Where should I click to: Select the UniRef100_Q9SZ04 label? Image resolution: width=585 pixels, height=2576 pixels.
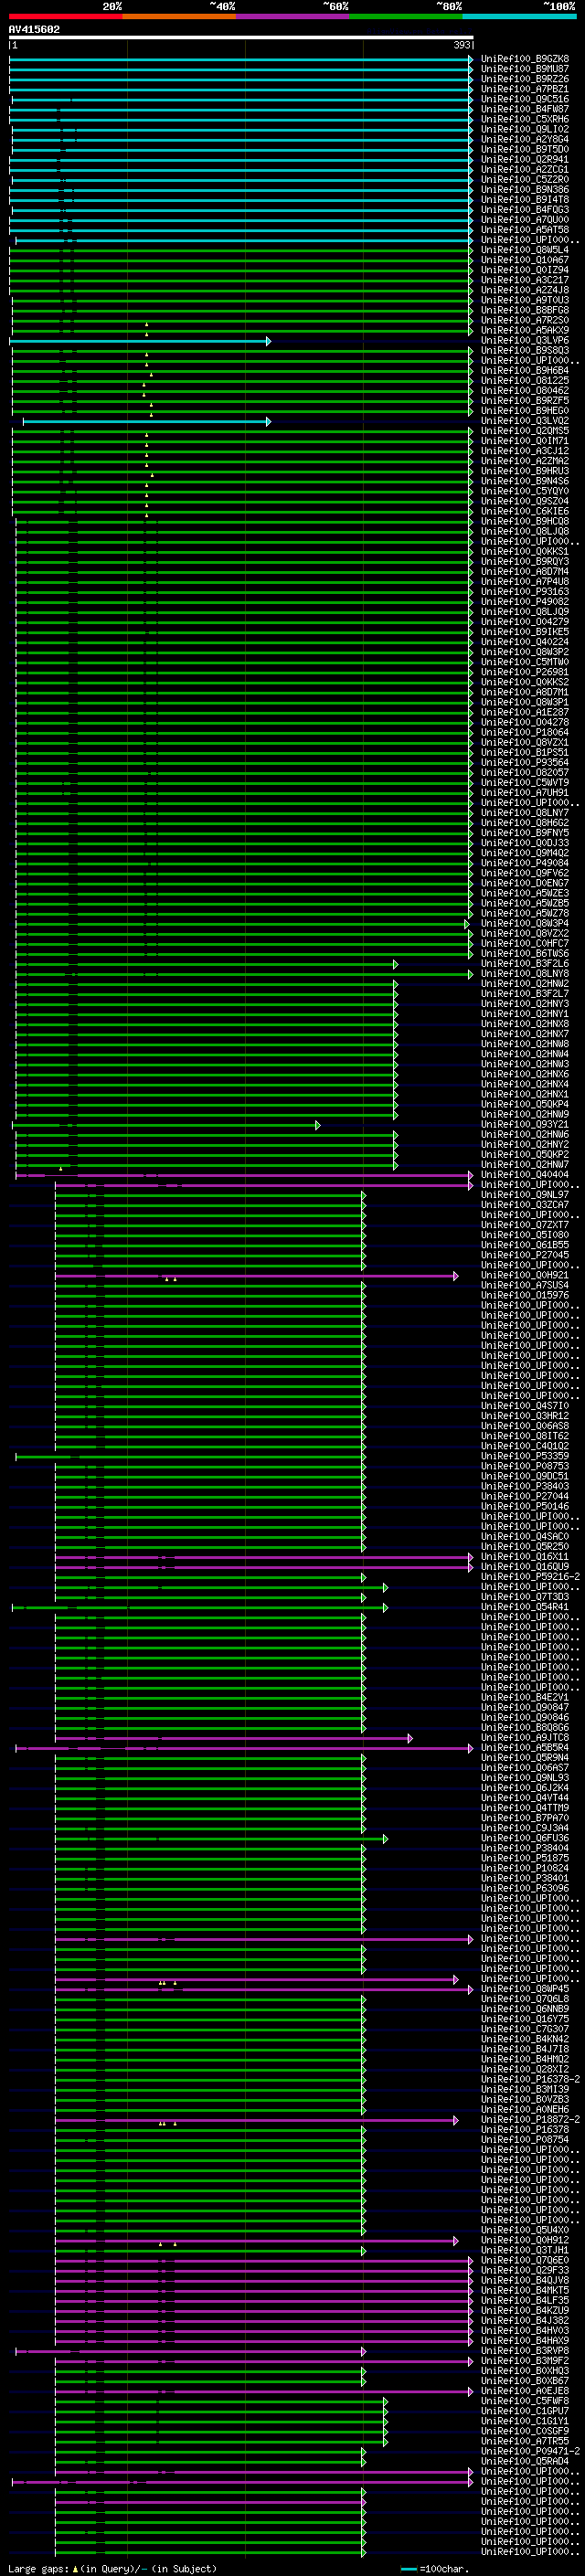click(x=525, y=501)
